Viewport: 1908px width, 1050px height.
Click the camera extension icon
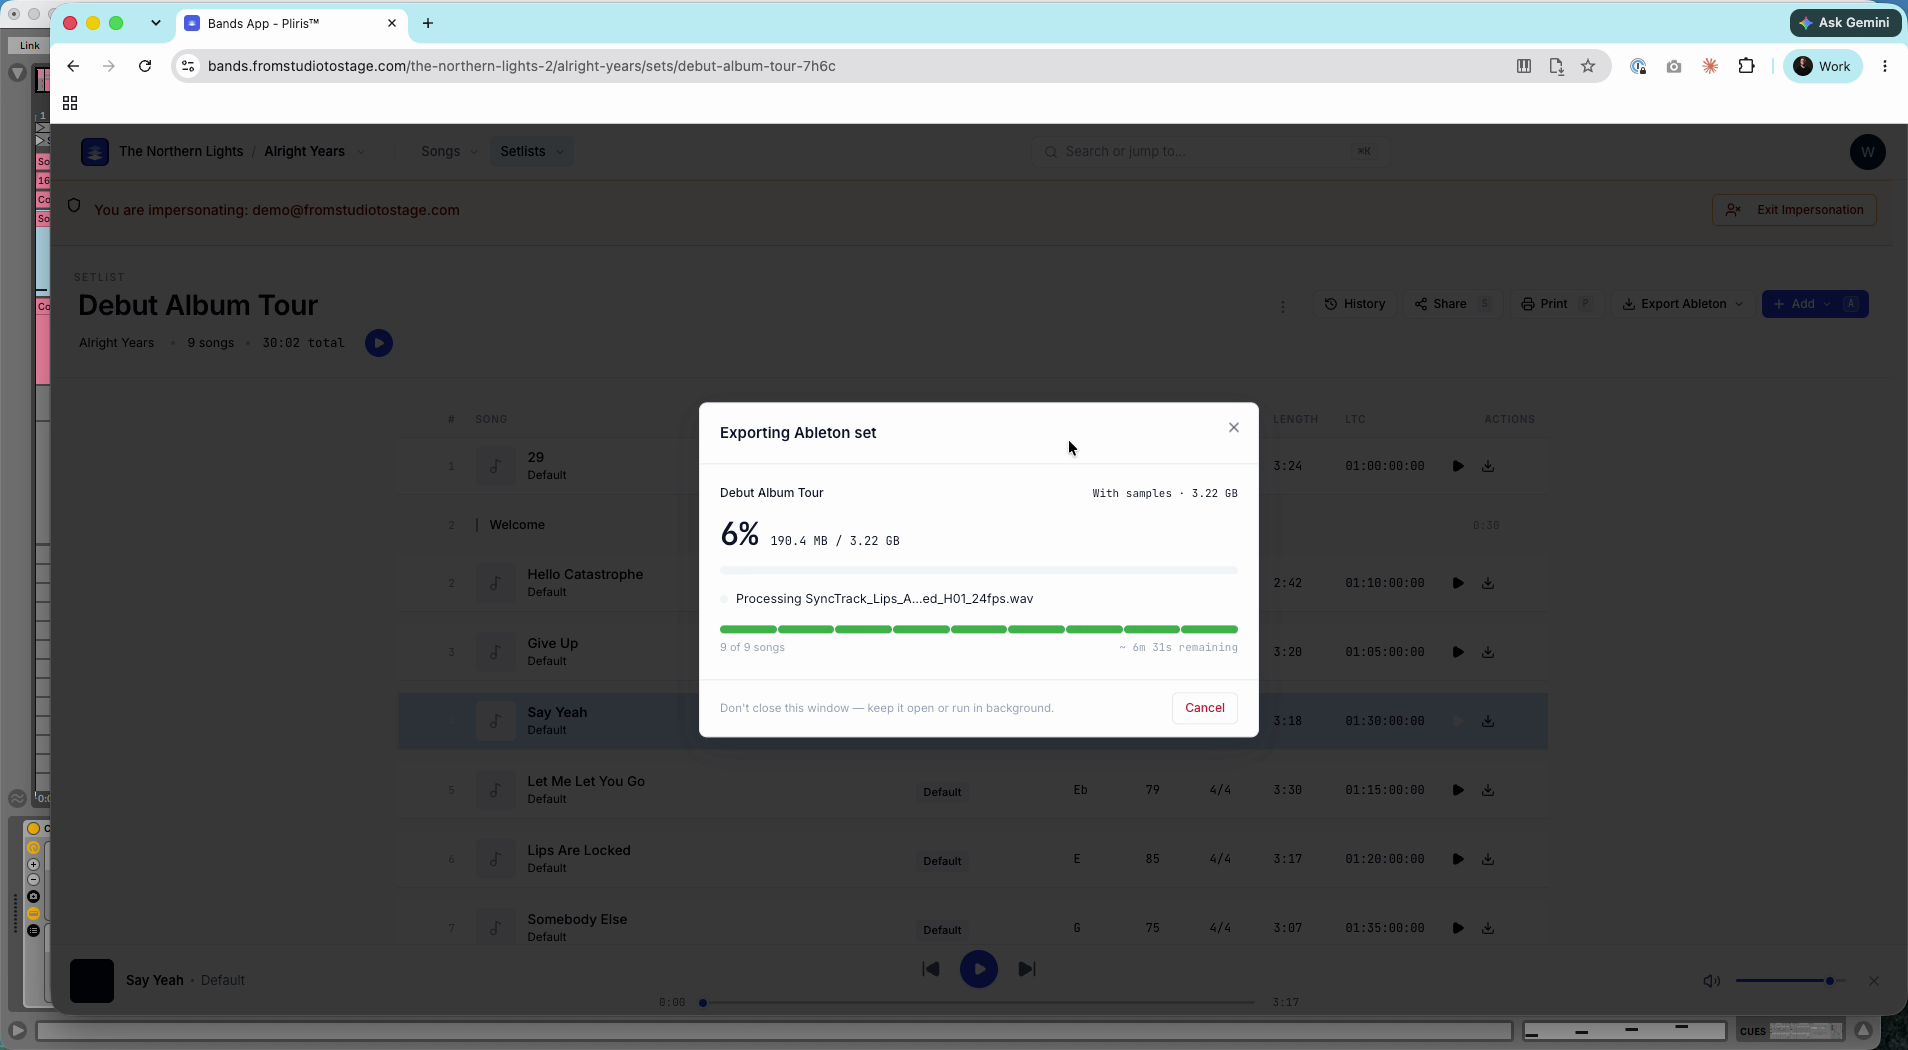(x=1674, y=66)
